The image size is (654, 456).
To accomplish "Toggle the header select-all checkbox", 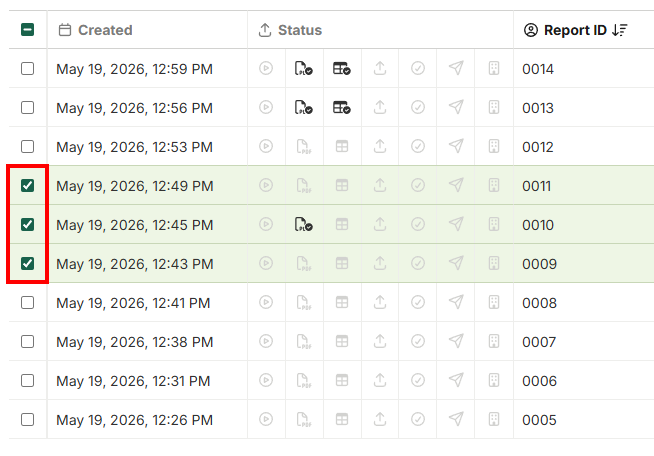I will tap(28, 30).
